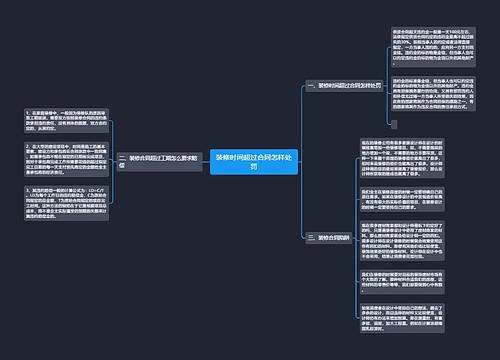Select note 1 about 家庭装修 delays
Image resolution: width=500 pixels, height=360 pixels.
coord(66,120)
